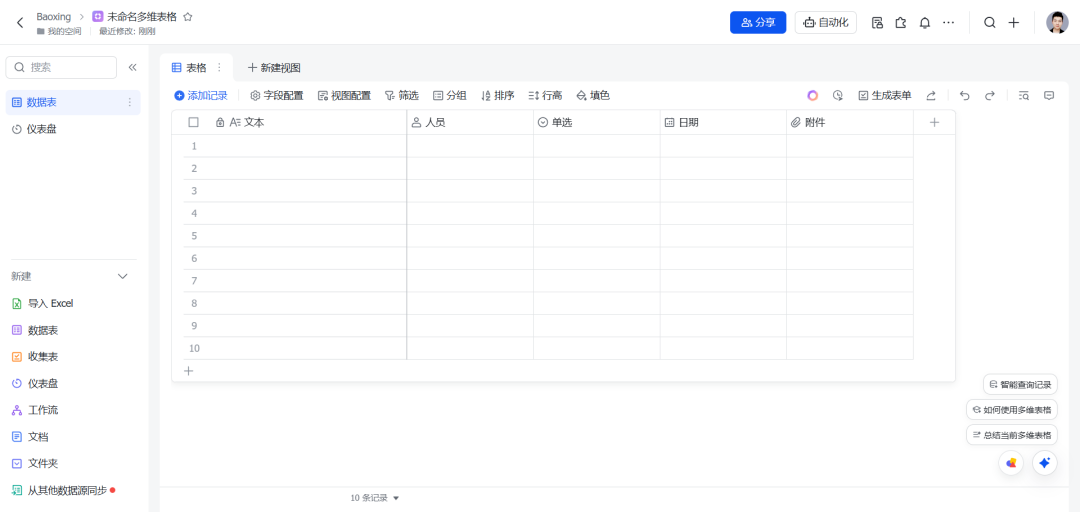The width and height of the screenshot is (1080, 512).
Task: Click the blue 分享 button
Action: coord(758,23)
